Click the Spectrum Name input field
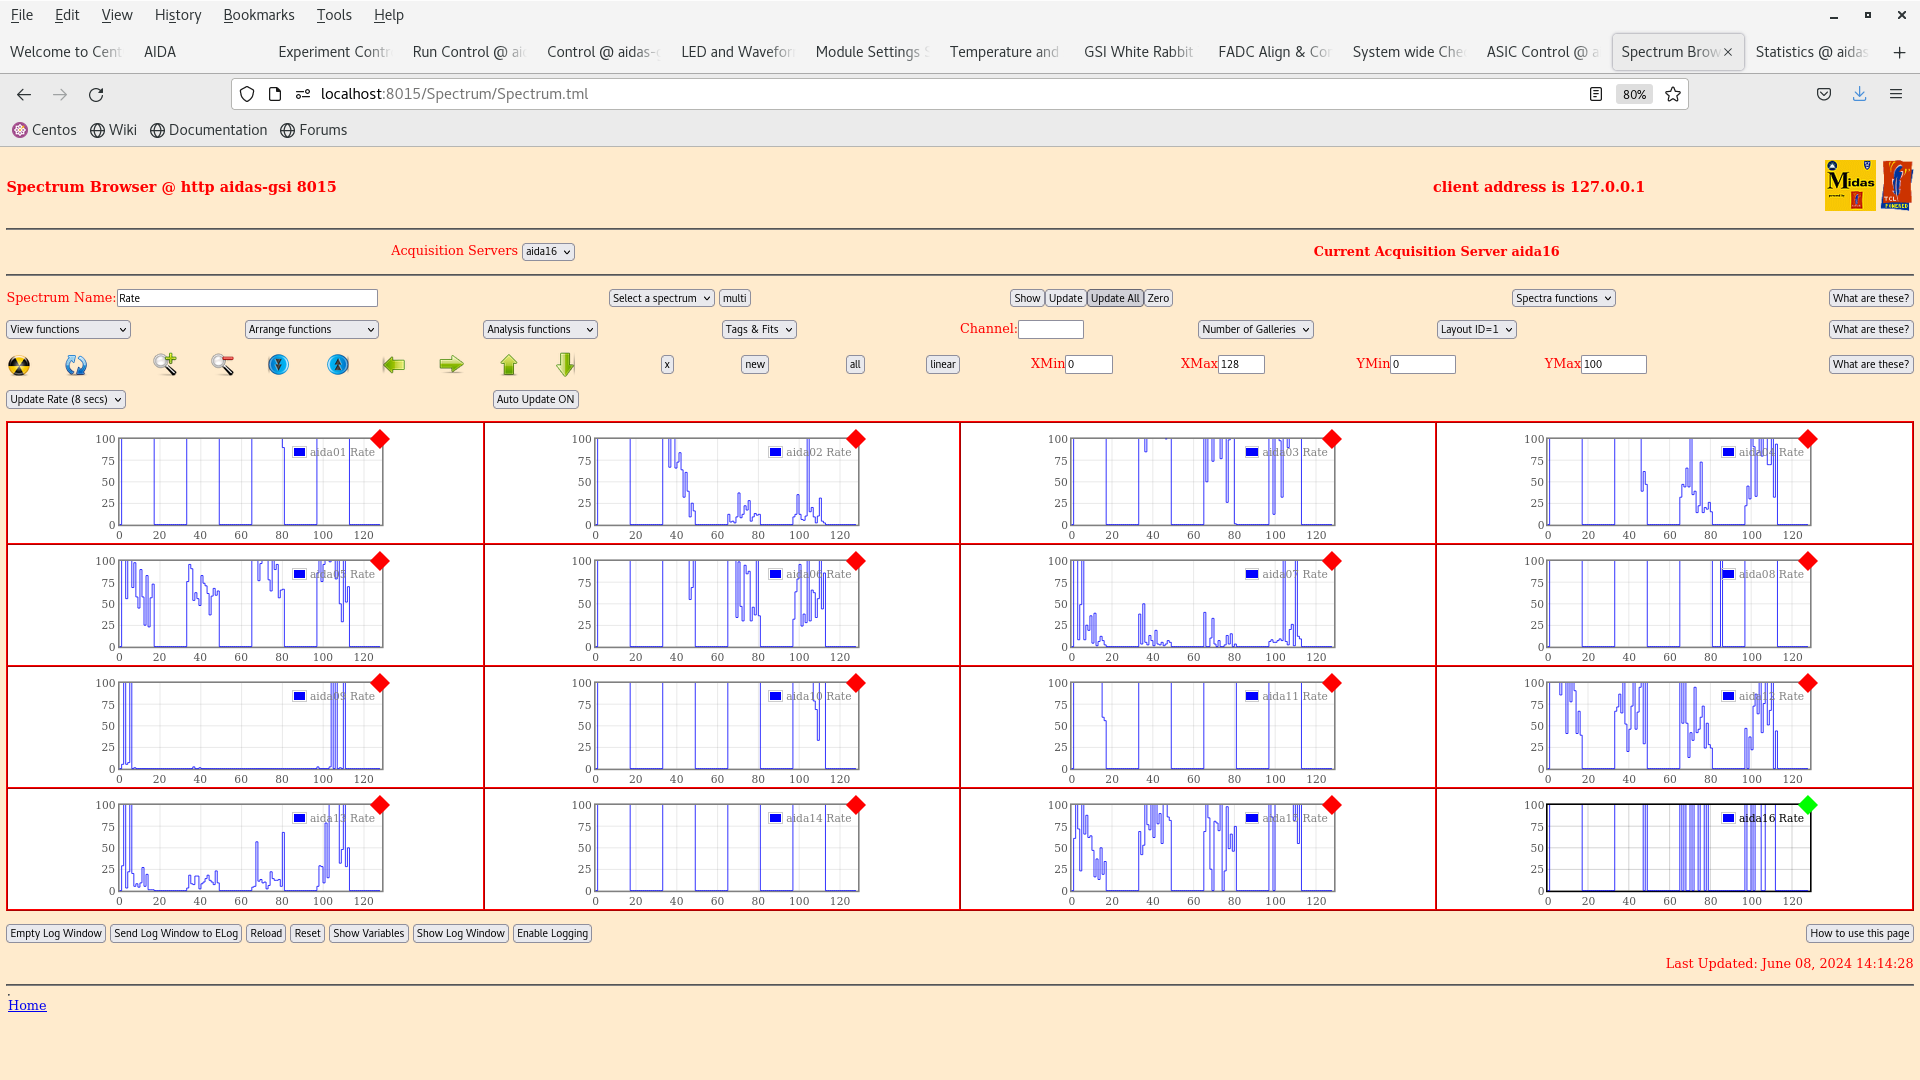 tap(247, 298)
